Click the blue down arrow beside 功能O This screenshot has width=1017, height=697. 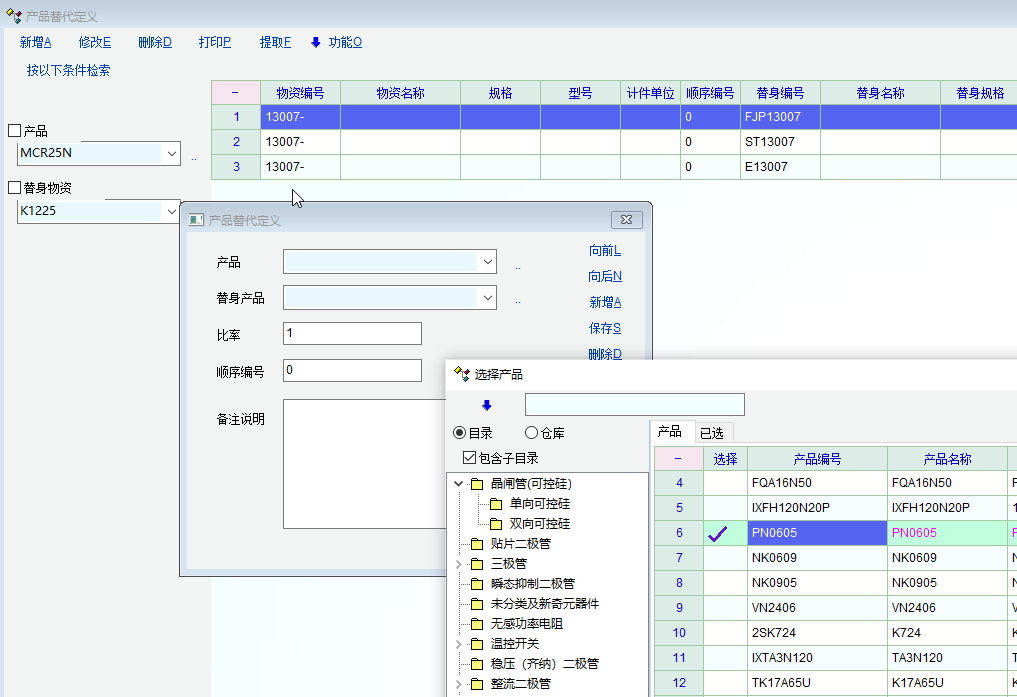pyautogui.click(x=316, y=42)
